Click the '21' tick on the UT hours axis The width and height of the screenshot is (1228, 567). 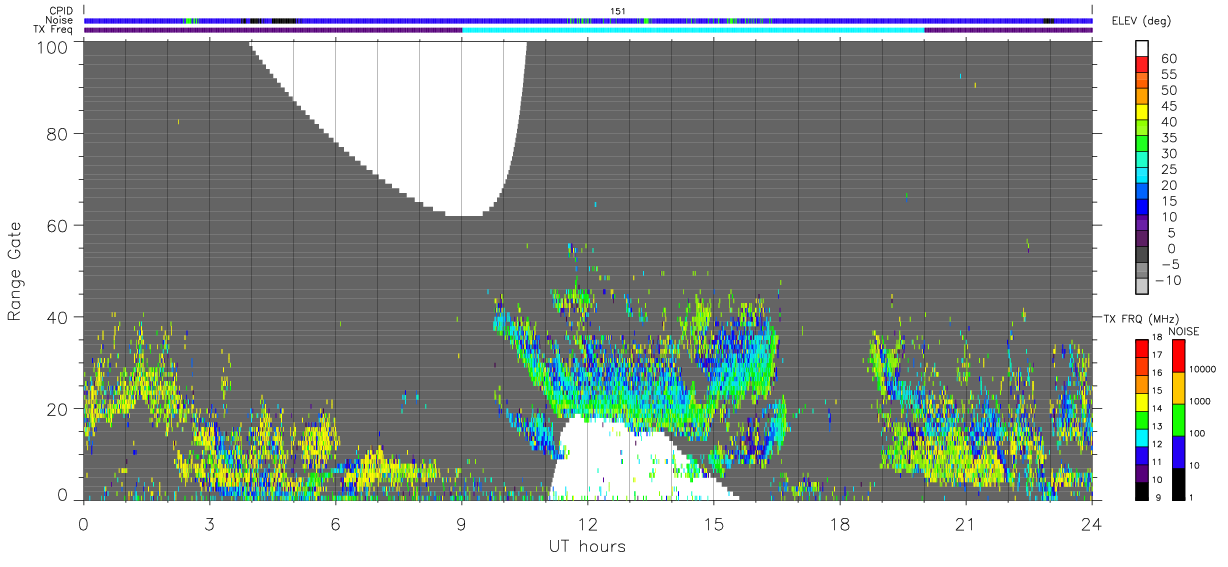click(966, 524)
